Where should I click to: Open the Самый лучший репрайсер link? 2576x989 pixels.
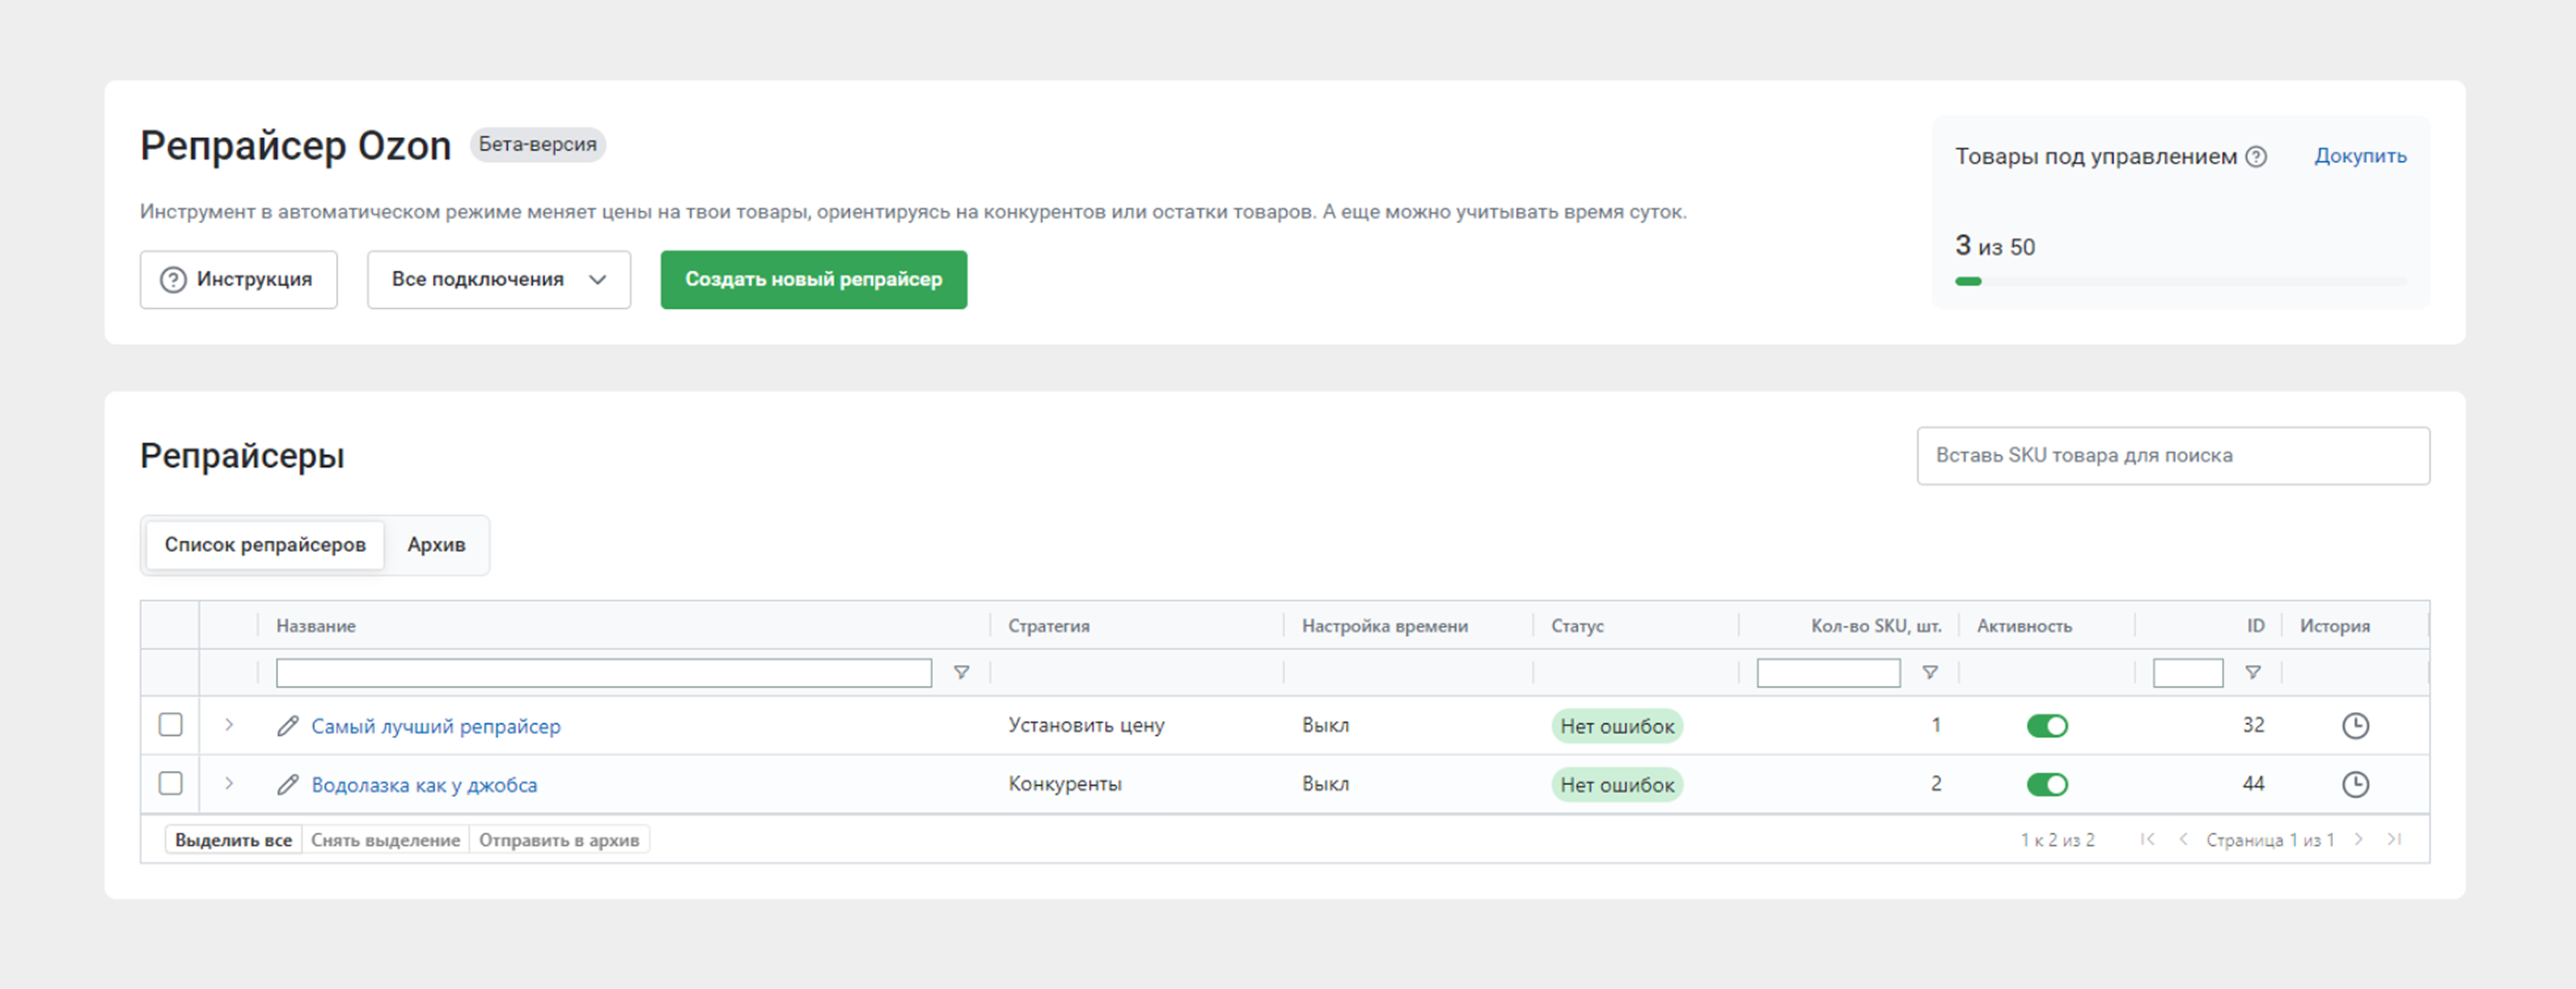436,727
